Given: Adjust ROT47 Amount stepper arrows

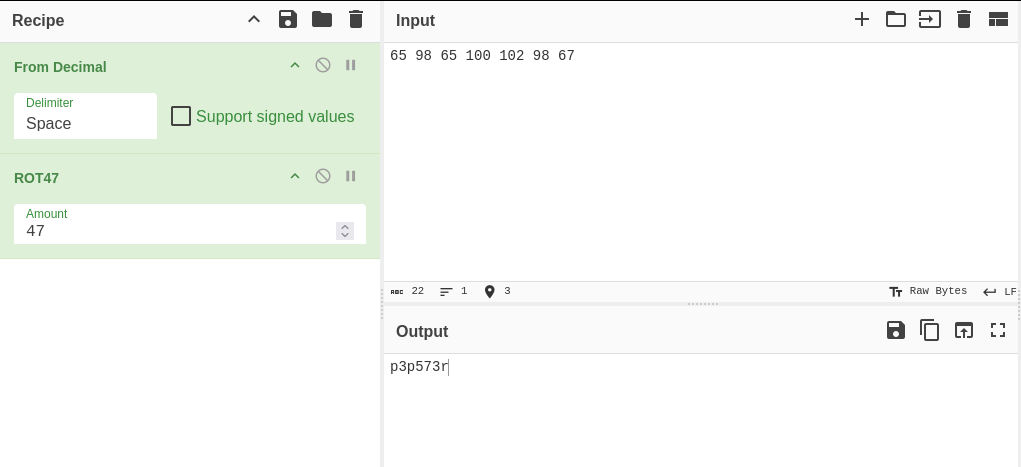Looking at the screenshot, I should 345,231.
